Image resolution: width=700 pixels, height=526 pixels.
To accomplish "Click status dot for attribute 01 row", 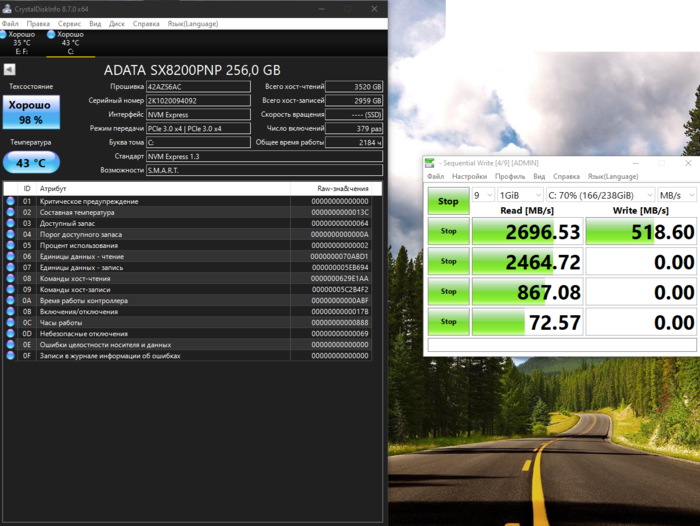I will 10,201.
